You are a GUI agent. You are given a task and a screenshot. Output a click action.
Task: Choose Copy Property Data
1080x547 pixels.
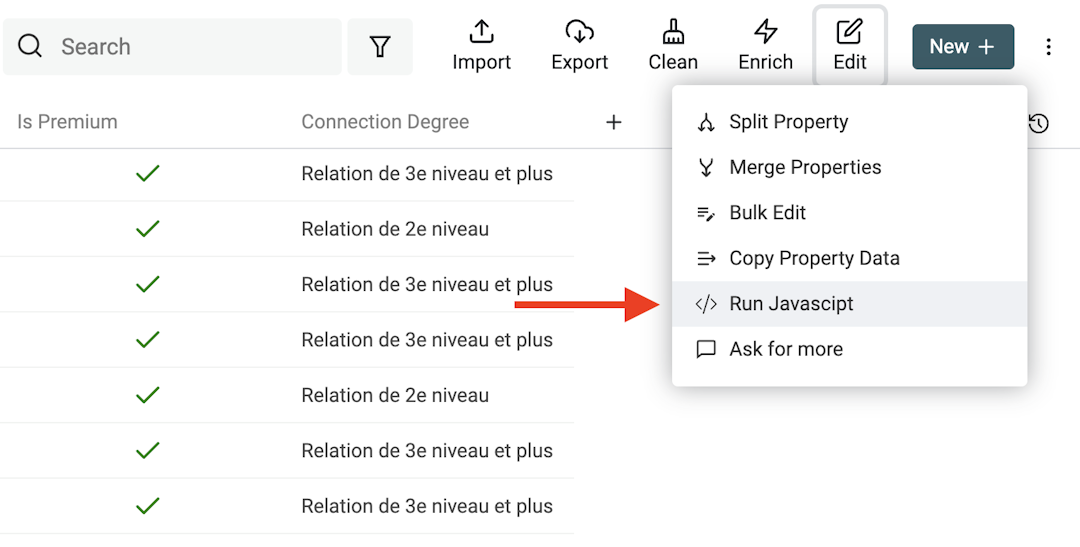[814, 258]
